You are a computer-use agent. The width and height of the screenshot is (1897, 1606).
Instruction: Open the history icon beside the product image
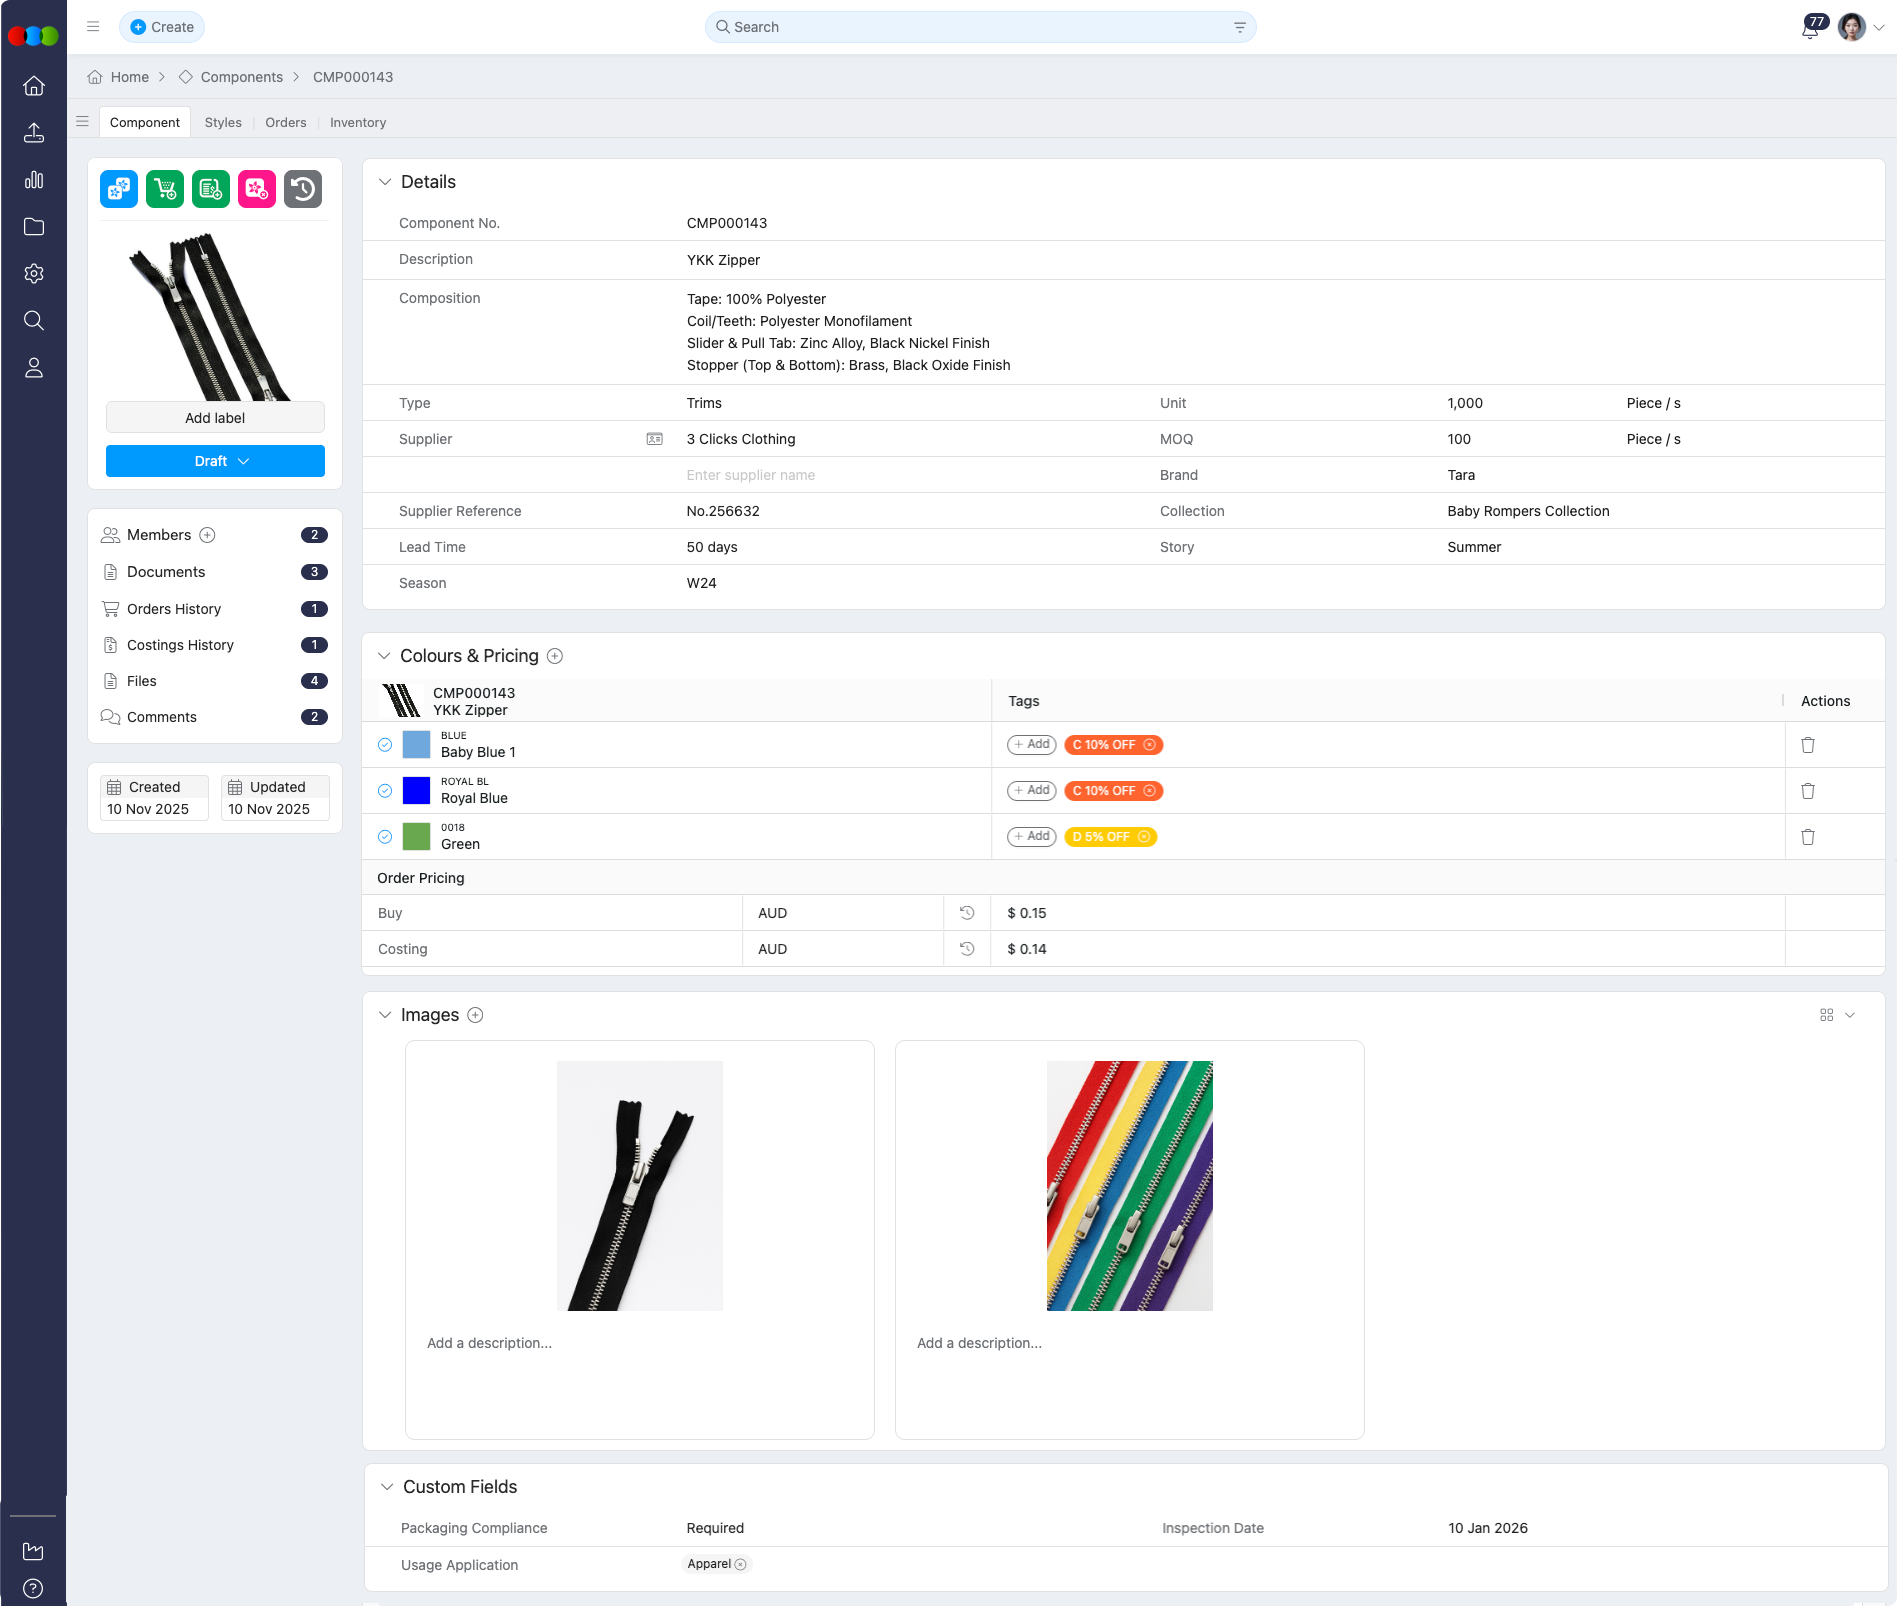point(302,189)
